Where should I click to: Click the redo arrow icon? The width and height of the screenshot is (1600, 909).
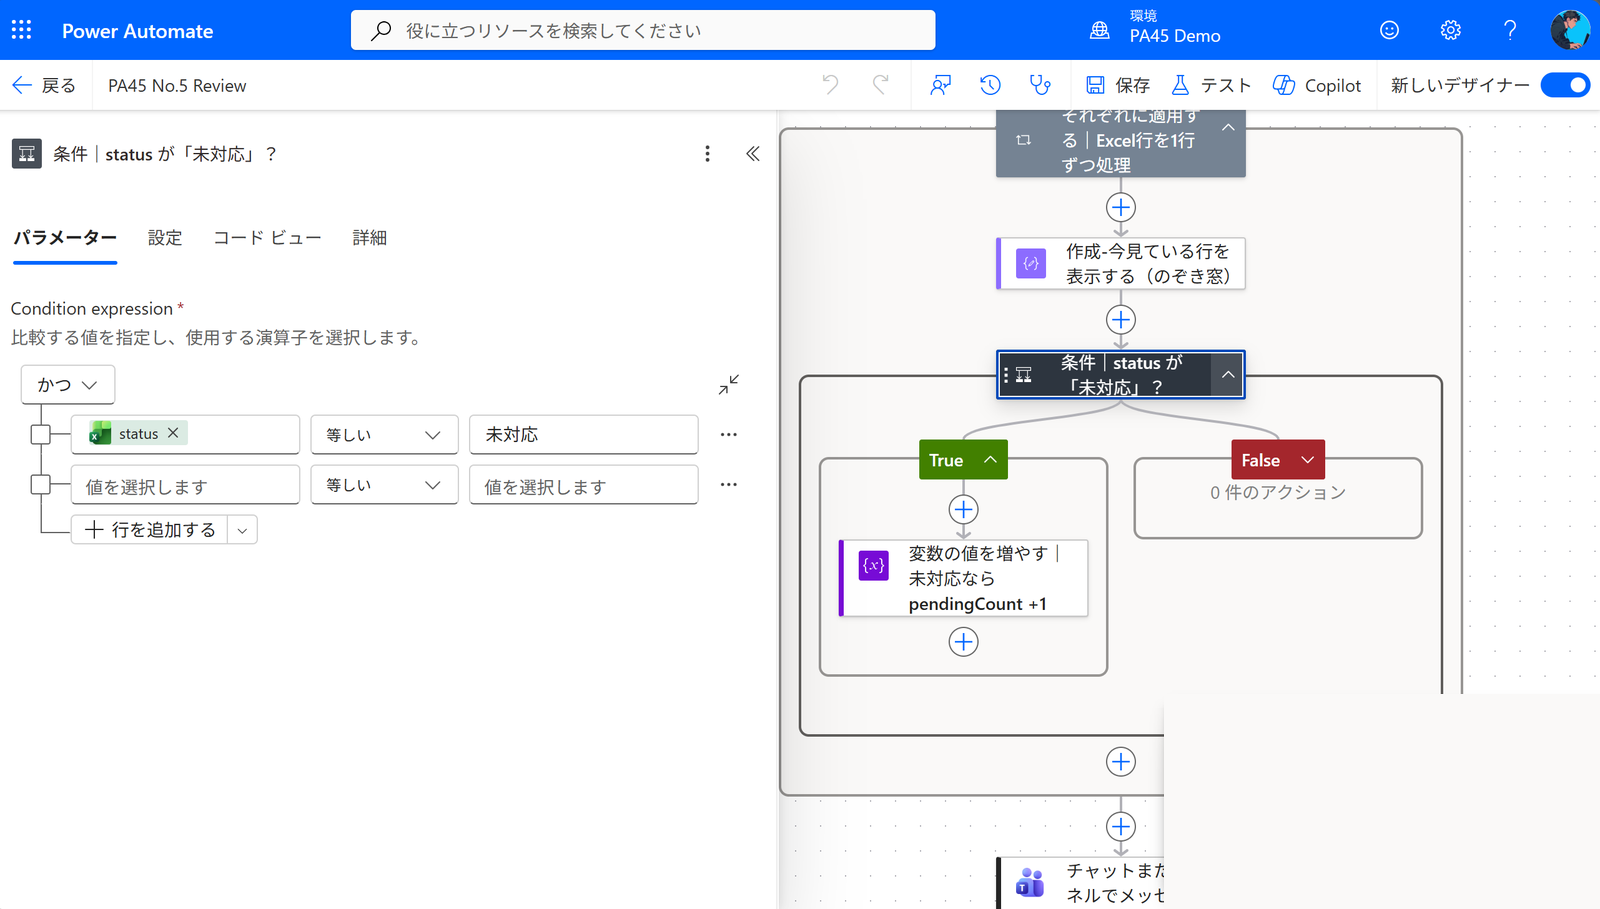[x=880, y=85]
